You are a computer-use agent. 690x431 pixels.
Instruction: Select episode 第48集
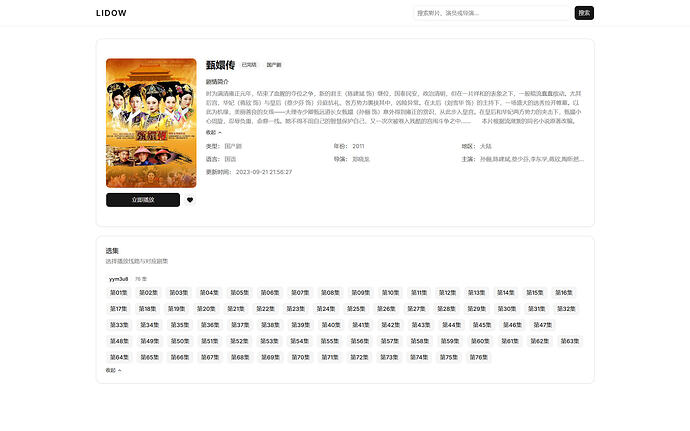(119, 341)
